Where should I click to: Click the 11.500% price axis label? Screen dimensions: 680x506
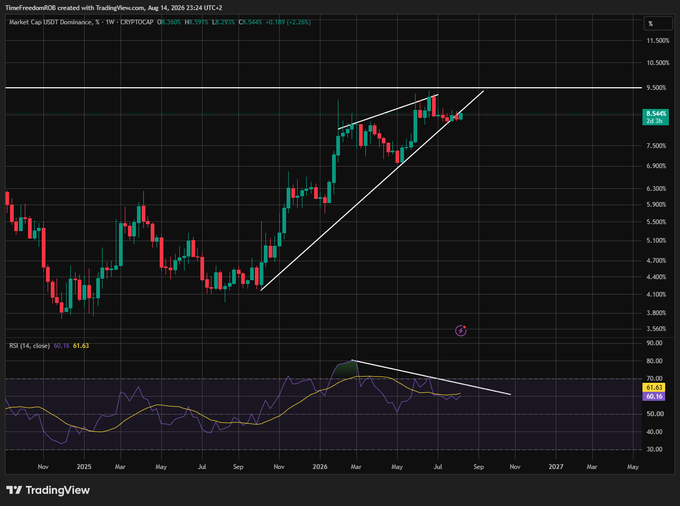click(x=657, y=41)
